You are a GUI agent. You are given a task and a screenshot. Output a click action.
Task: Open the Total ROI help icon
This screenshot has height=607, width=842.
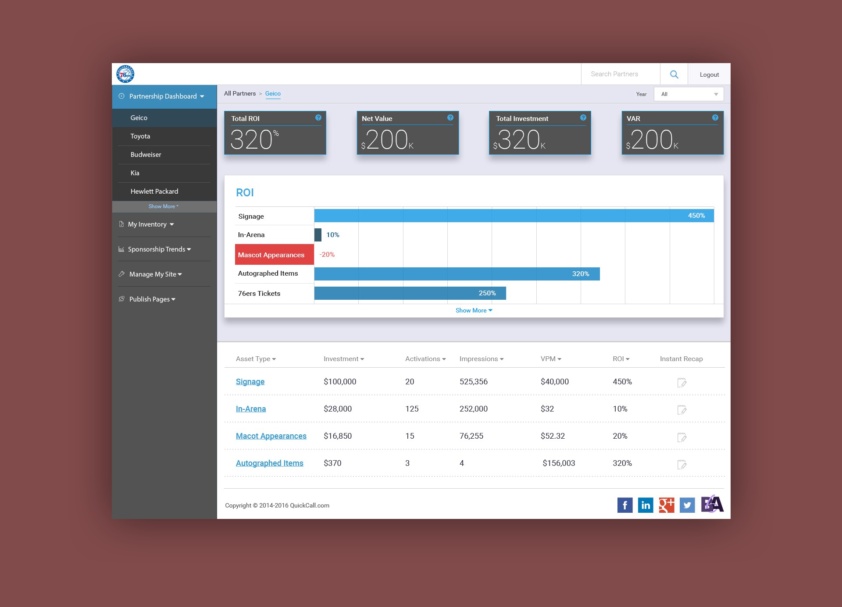click(318, 118)
